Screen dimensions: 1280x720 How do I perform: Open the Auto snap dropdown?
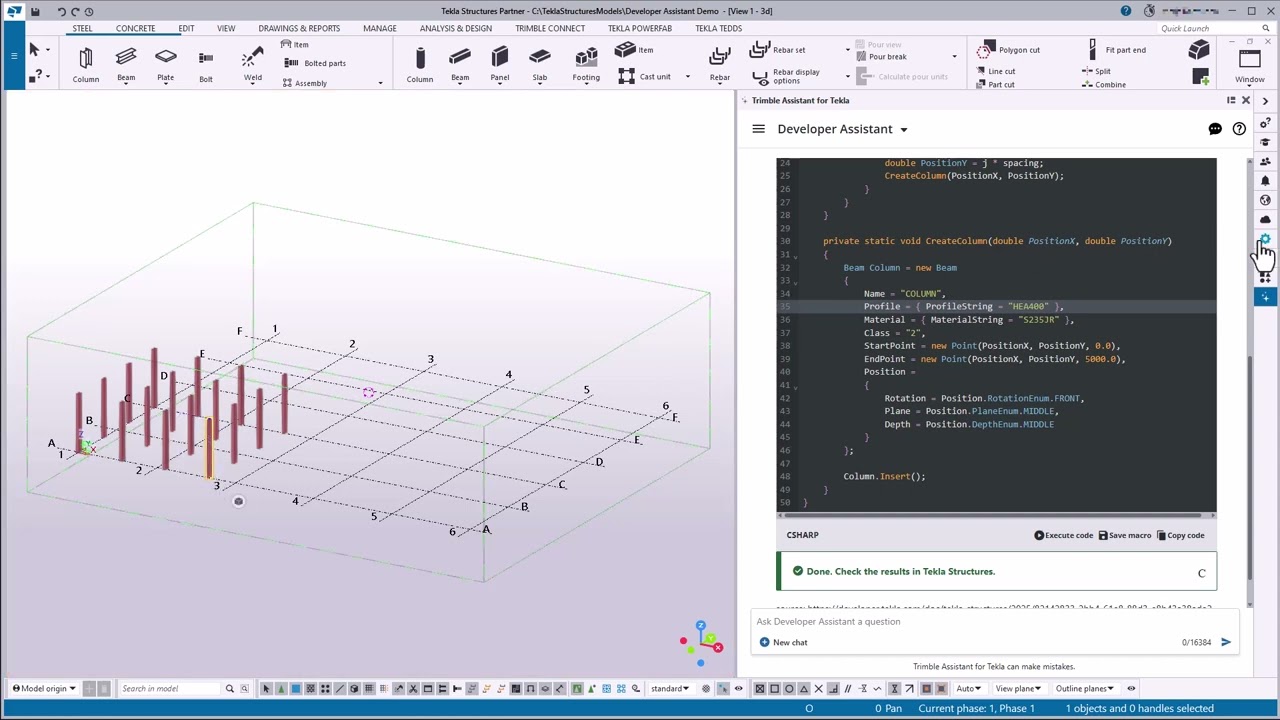969,688
